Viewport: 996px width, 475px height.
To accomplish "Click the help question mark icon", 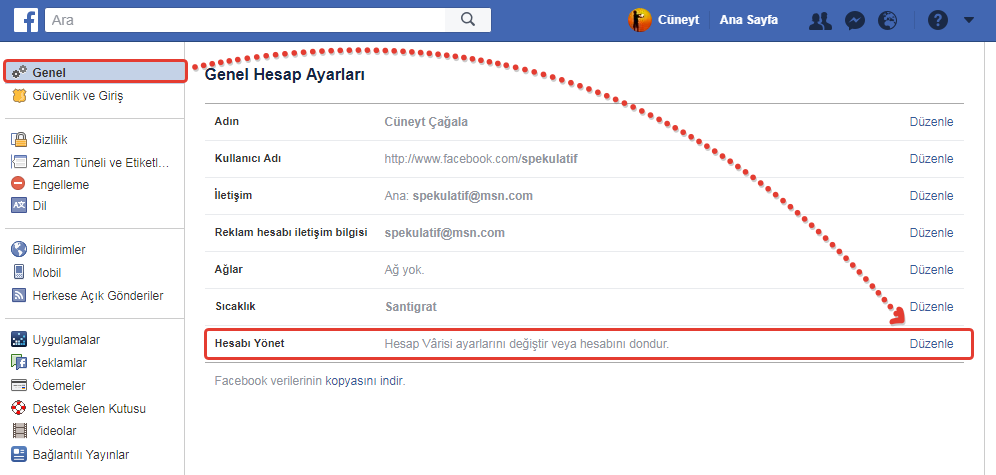I will [x=937, y=20].
